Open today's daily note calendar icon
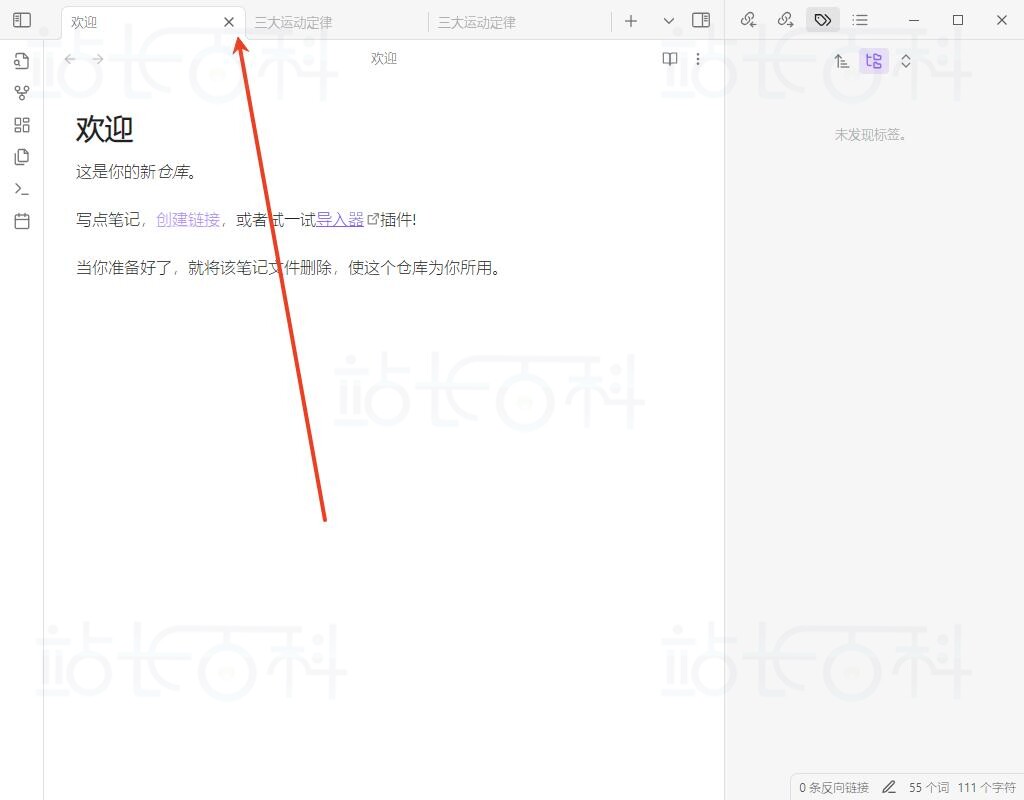 22,221
